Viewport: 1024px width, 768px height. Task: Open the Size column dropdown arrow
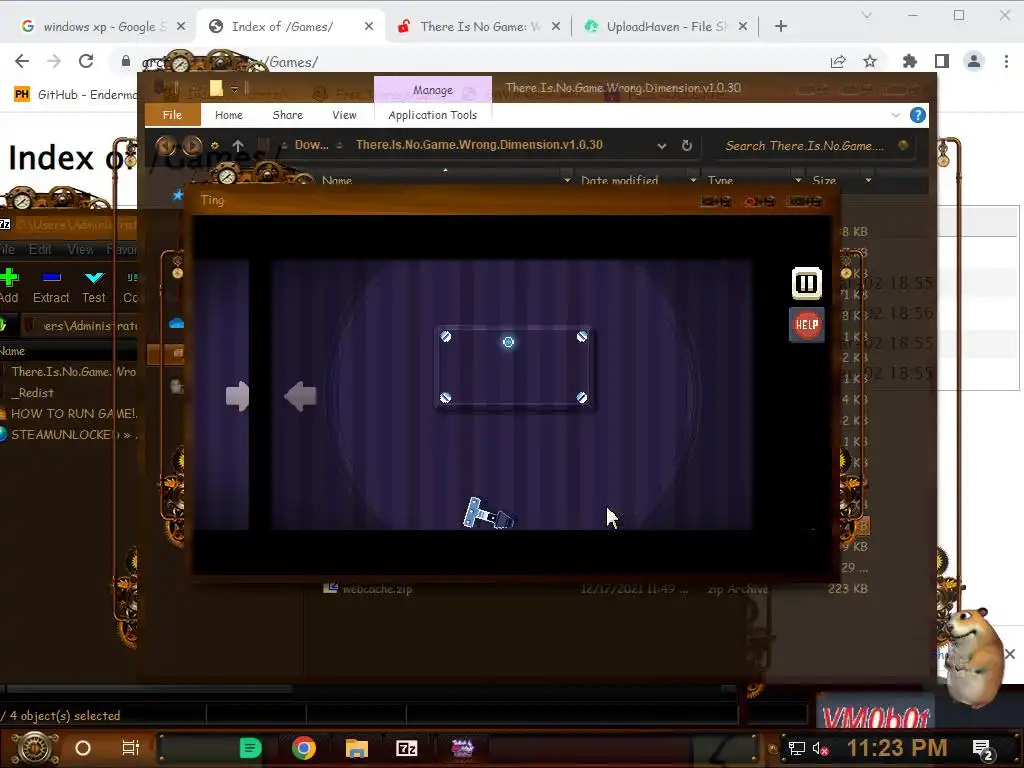[868, 180]
